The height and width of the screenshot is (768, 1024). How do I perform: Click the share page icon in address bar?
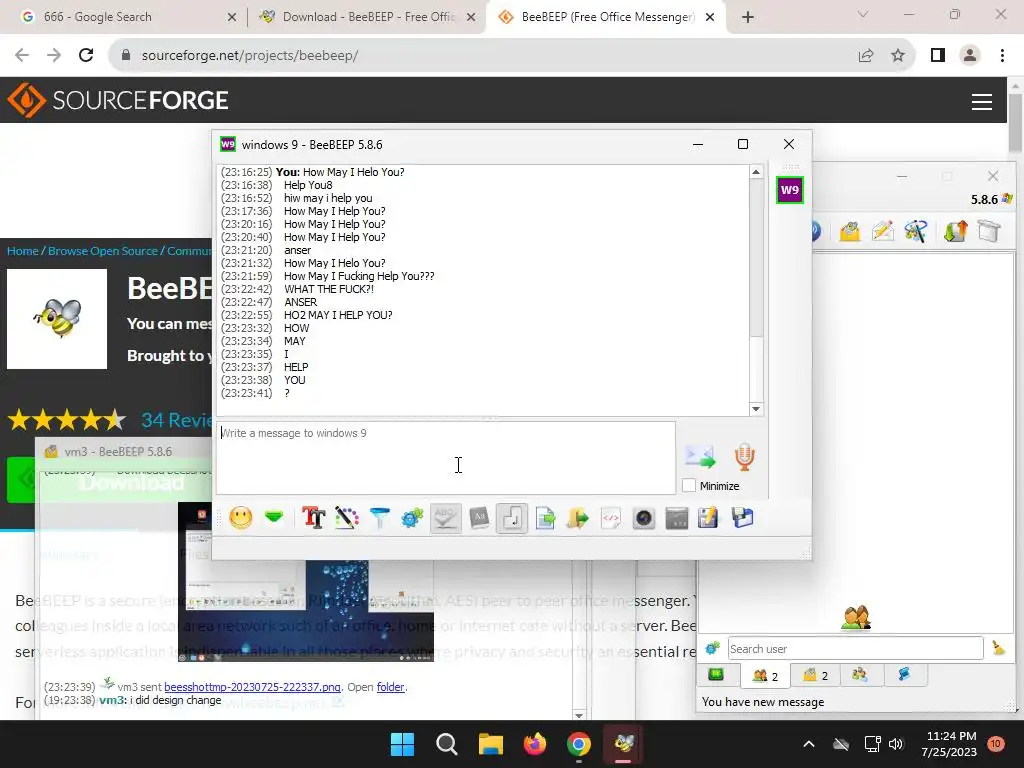866,56
